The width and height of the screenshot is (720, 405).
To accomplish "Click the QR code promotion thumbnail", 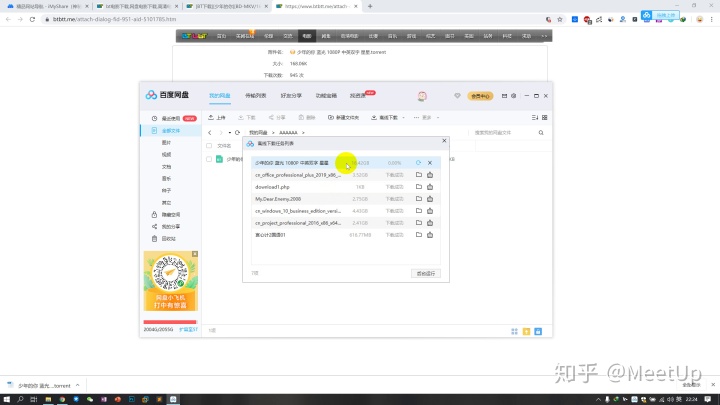I will click(x=171, y=281).
